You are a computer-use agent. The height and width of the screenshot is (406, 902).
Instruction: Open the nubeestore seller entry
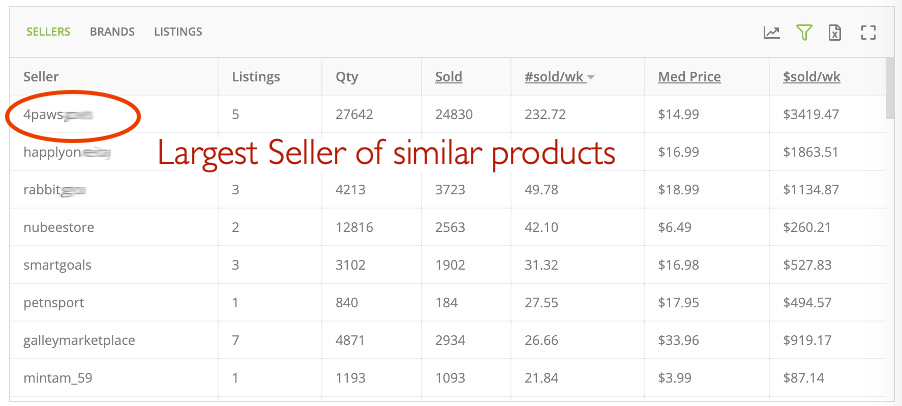59,227
